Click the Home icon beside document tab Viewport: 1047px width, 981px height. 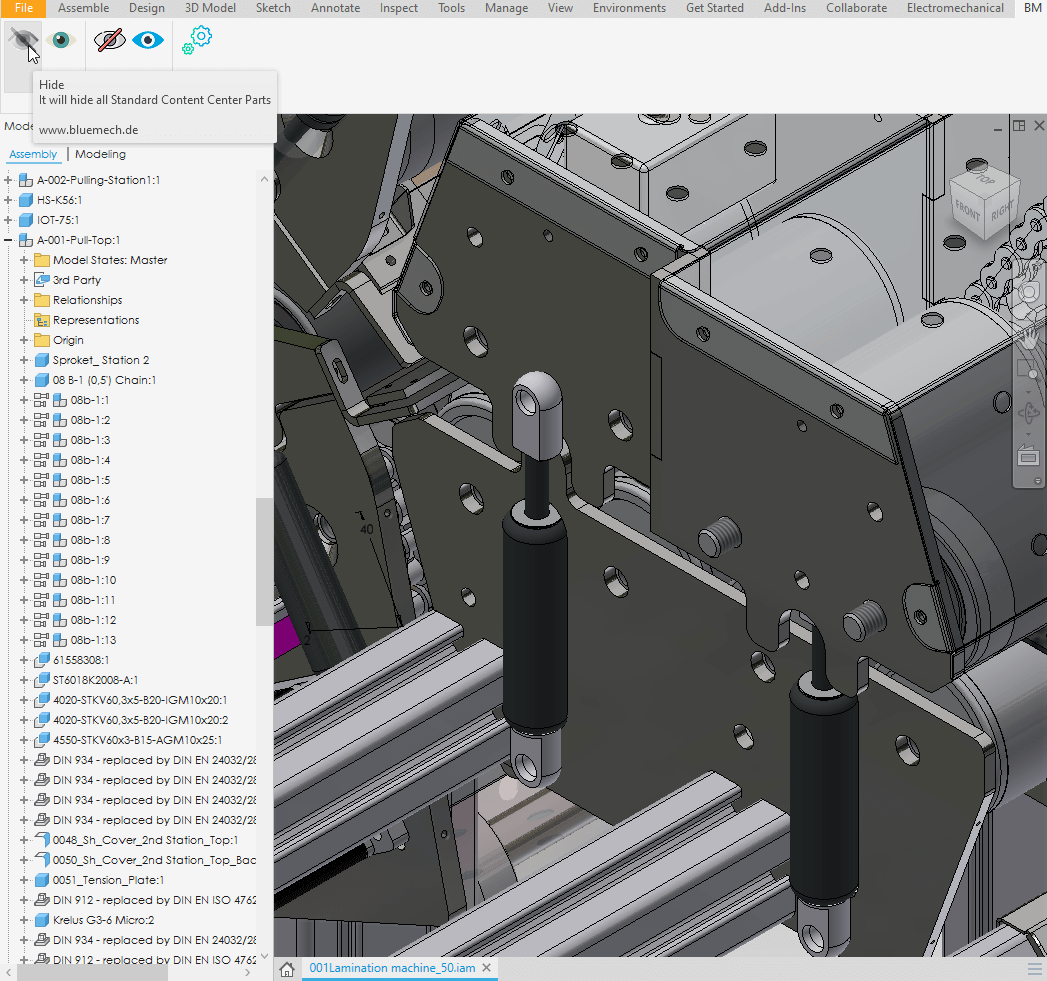tap(287, 969)
